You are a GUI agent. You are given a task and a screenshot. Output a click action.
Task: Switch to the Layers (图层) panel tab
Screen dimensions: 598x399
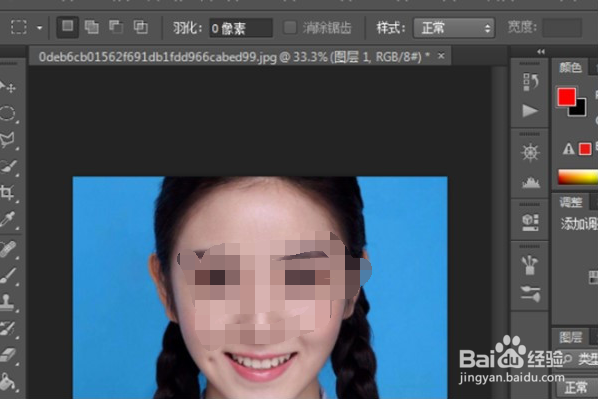pos(571,337)
